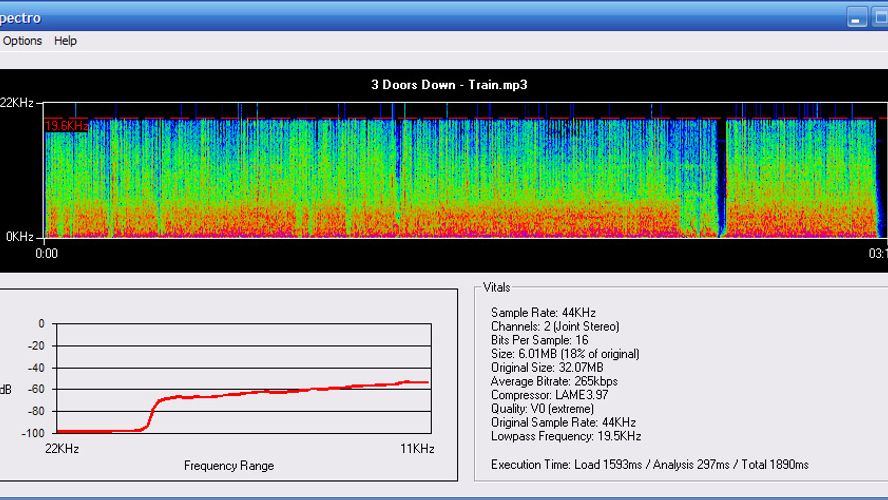Click the 11KHz label under the graph
888x500 pixels.
pyautogui.click(x=417, y=449)
